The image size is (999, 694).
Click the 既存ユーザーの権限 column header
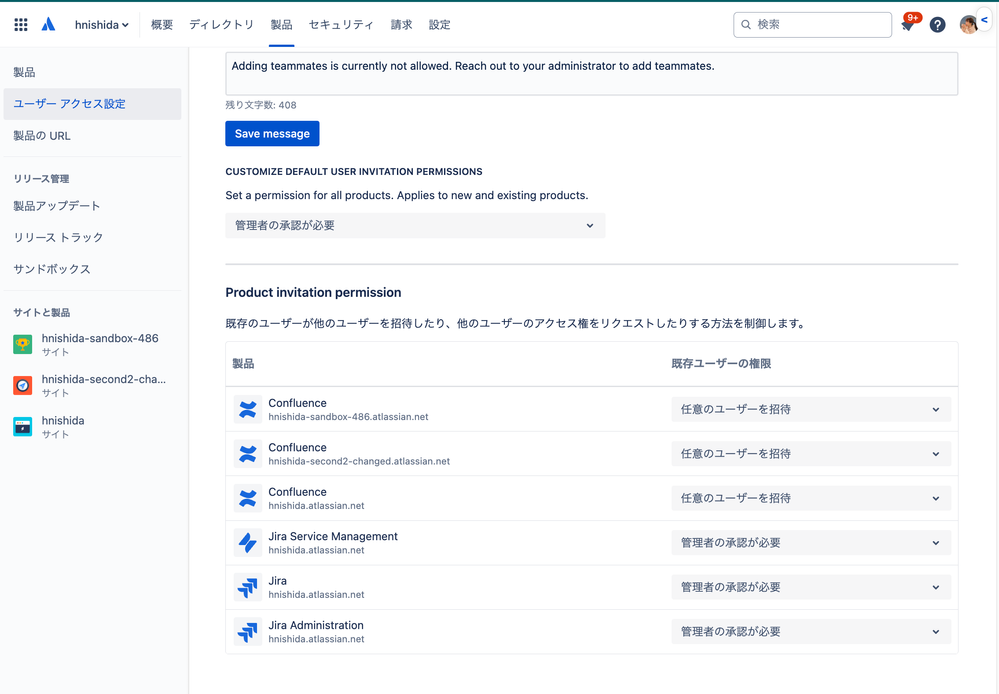tap(721, 364)
